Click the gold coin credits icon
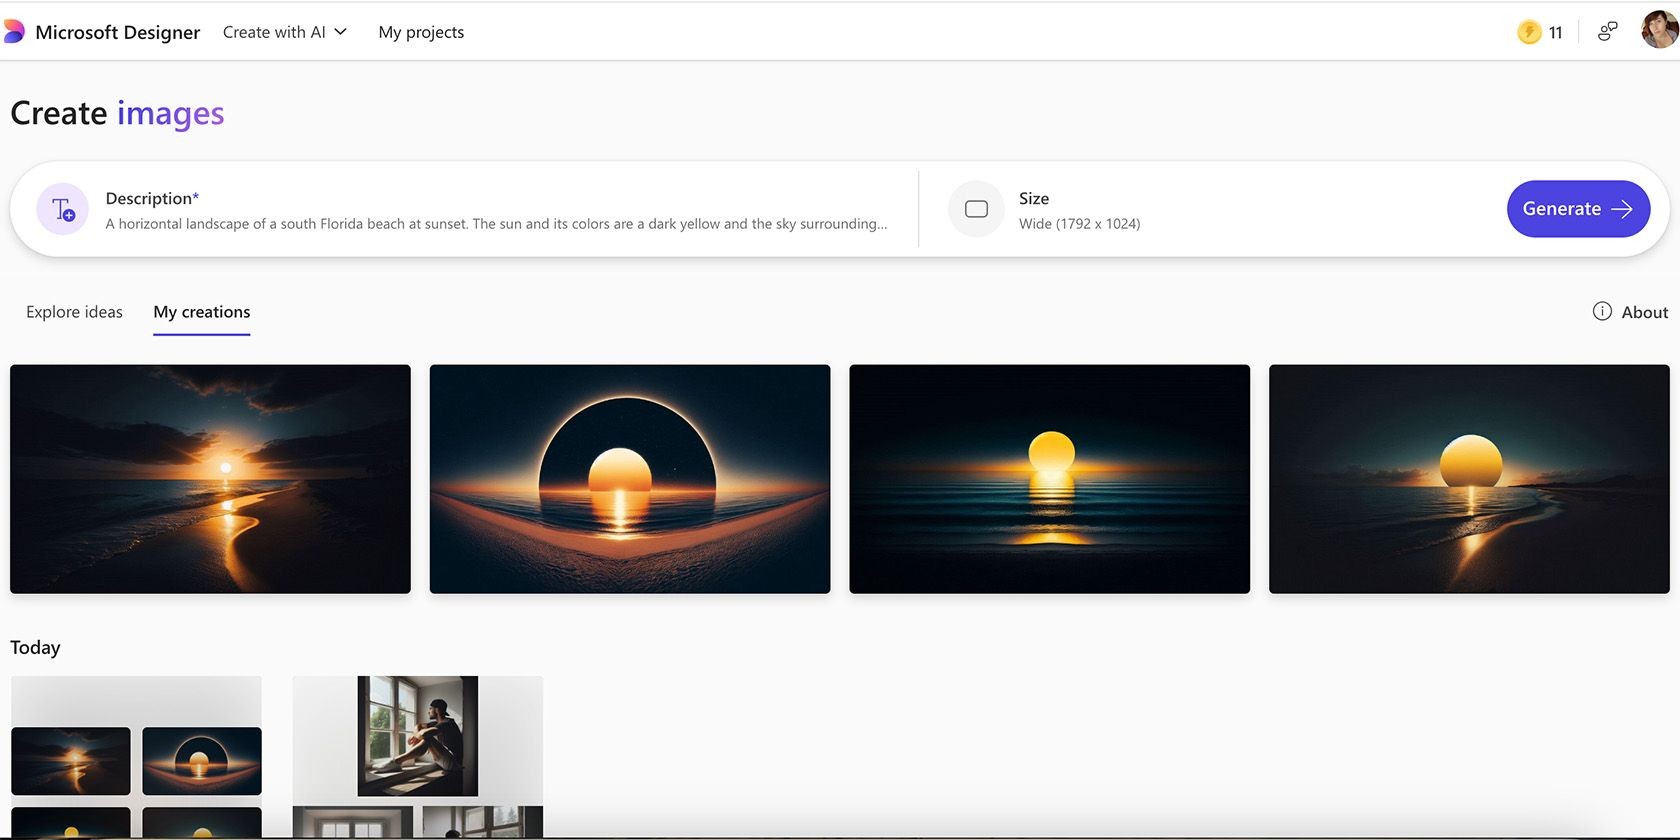1680x840 pixels. (x=1529, y=32)
